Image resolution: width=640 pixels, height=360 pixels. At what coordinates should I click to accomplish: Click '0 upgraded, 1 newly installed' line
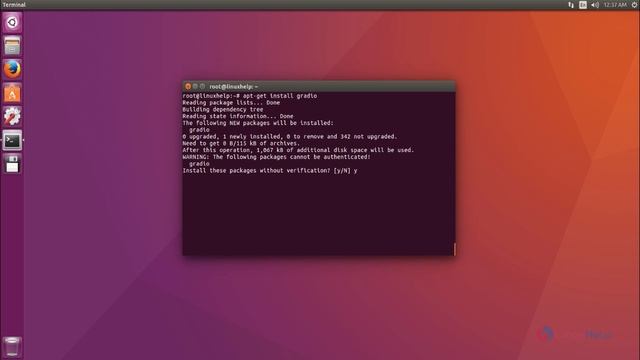click(290, 137)
